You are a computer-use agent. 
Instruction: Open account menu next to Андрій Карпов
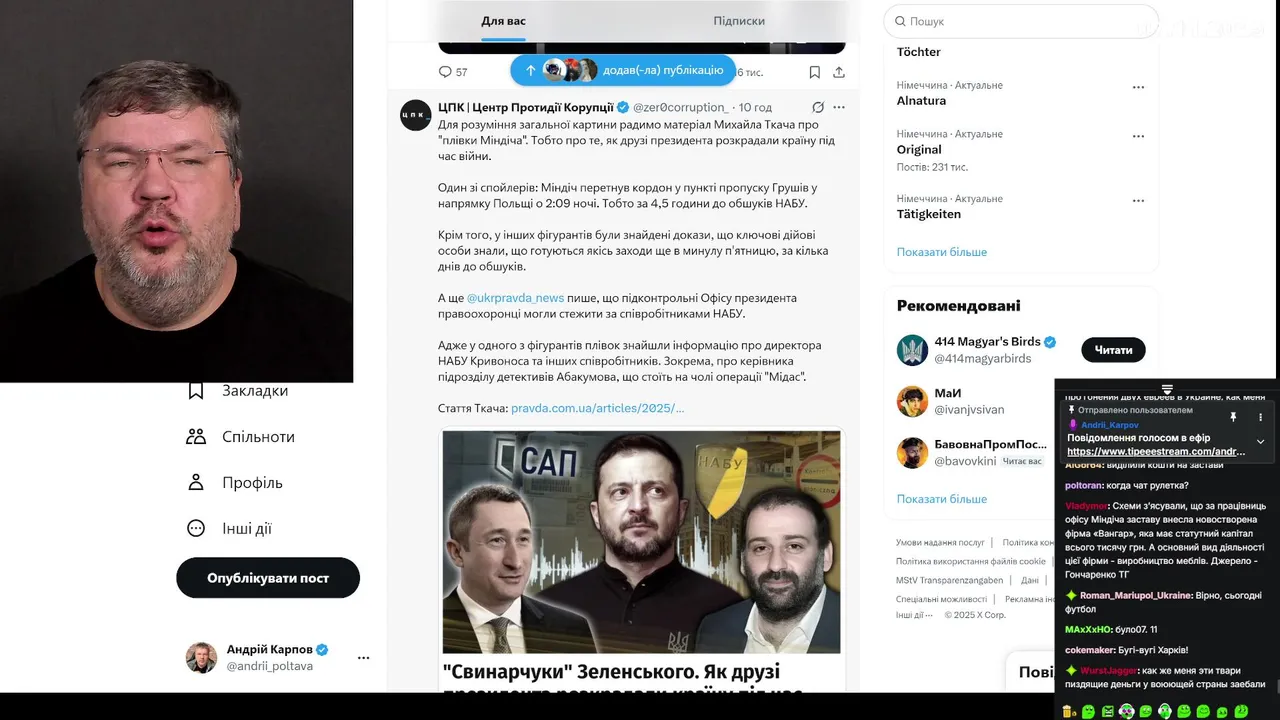click(363, 658)
